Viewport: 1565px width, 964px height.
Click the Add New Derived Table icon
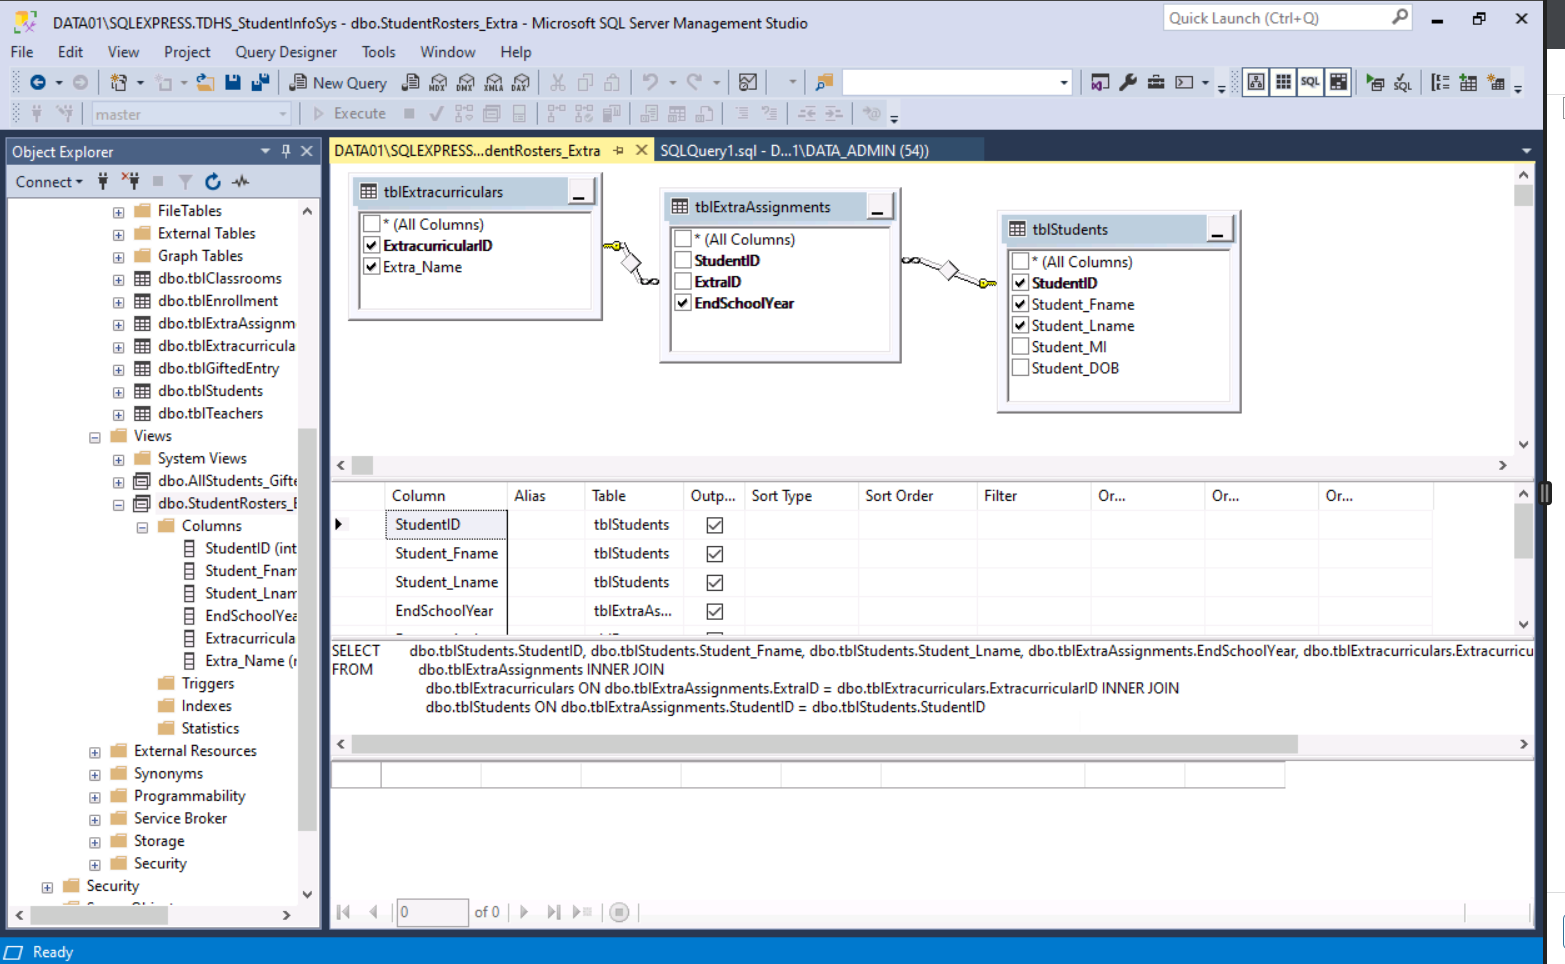[1496, 83]
